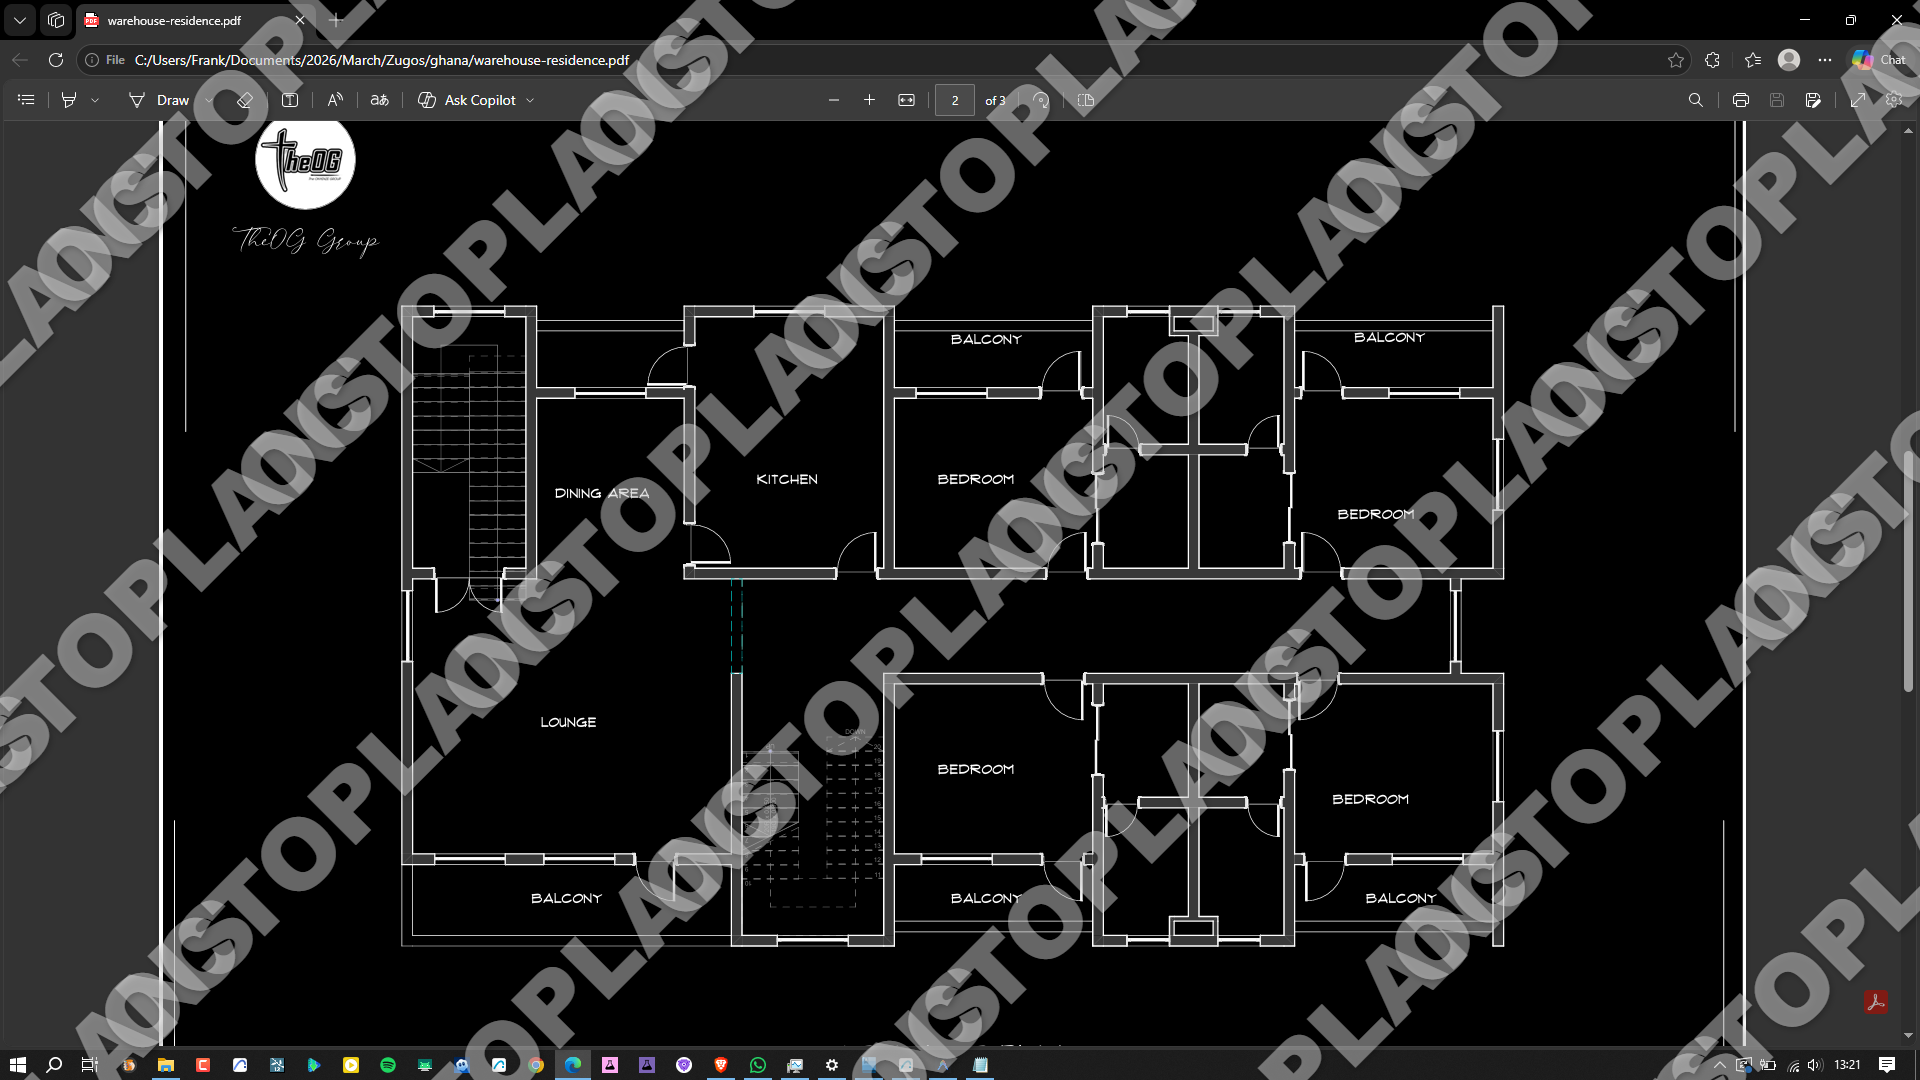Click the clock showing 13:21
The height and width of the screenshot is (1080, 1920).
coord(1847,1065)
